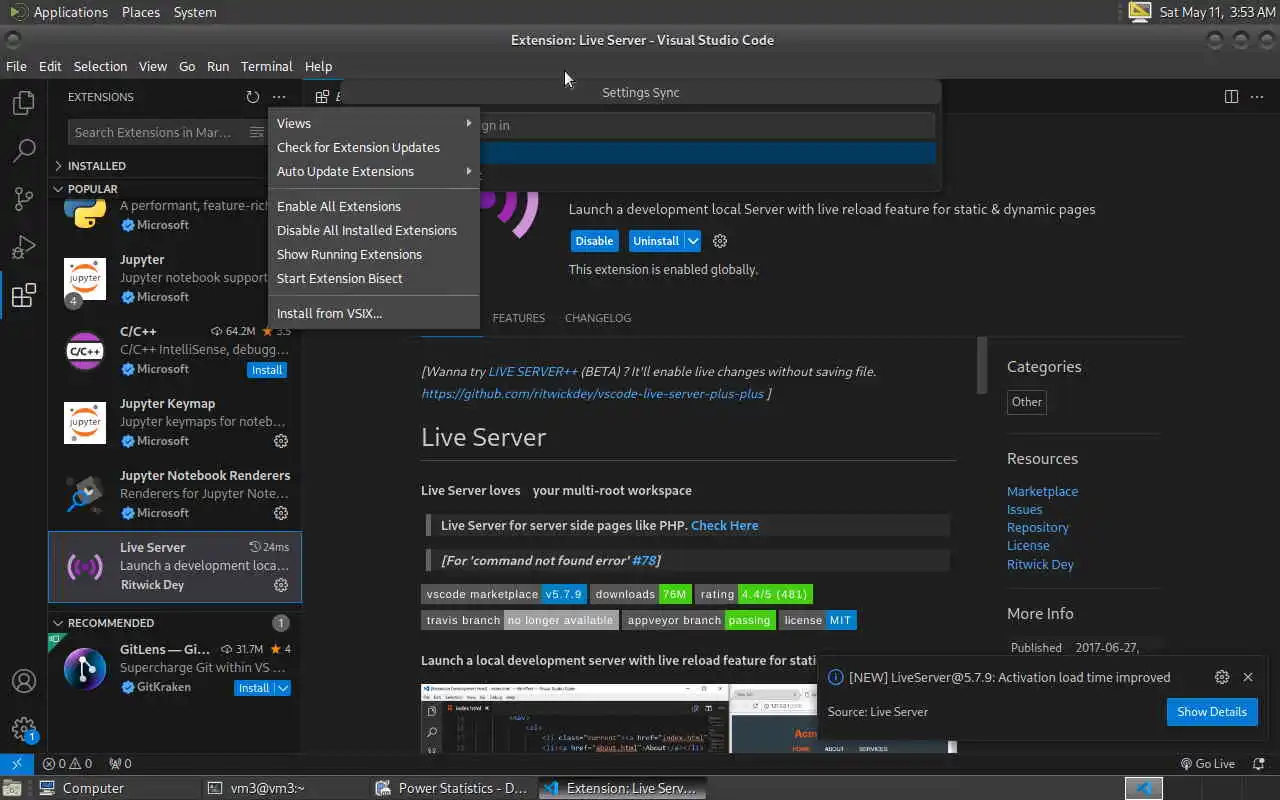Open the Ritwick Dey resource link
The width and height of the screenshot is (1280, 800).
(x=1040, y=564)
